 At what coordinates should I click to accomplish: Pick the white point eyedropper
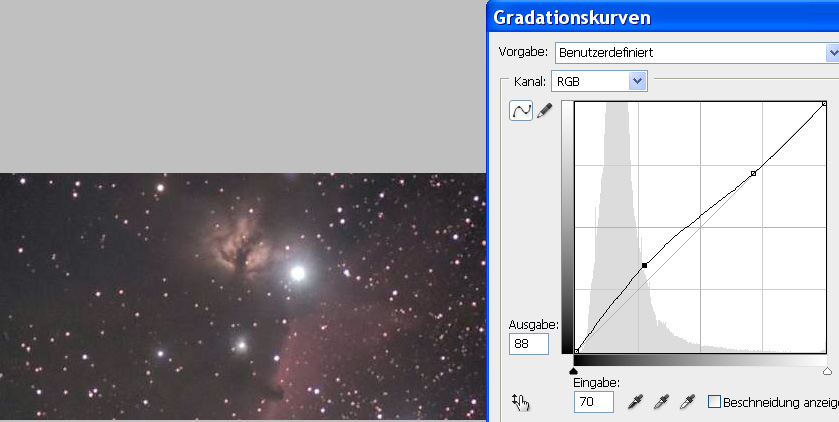coord(687,402)
